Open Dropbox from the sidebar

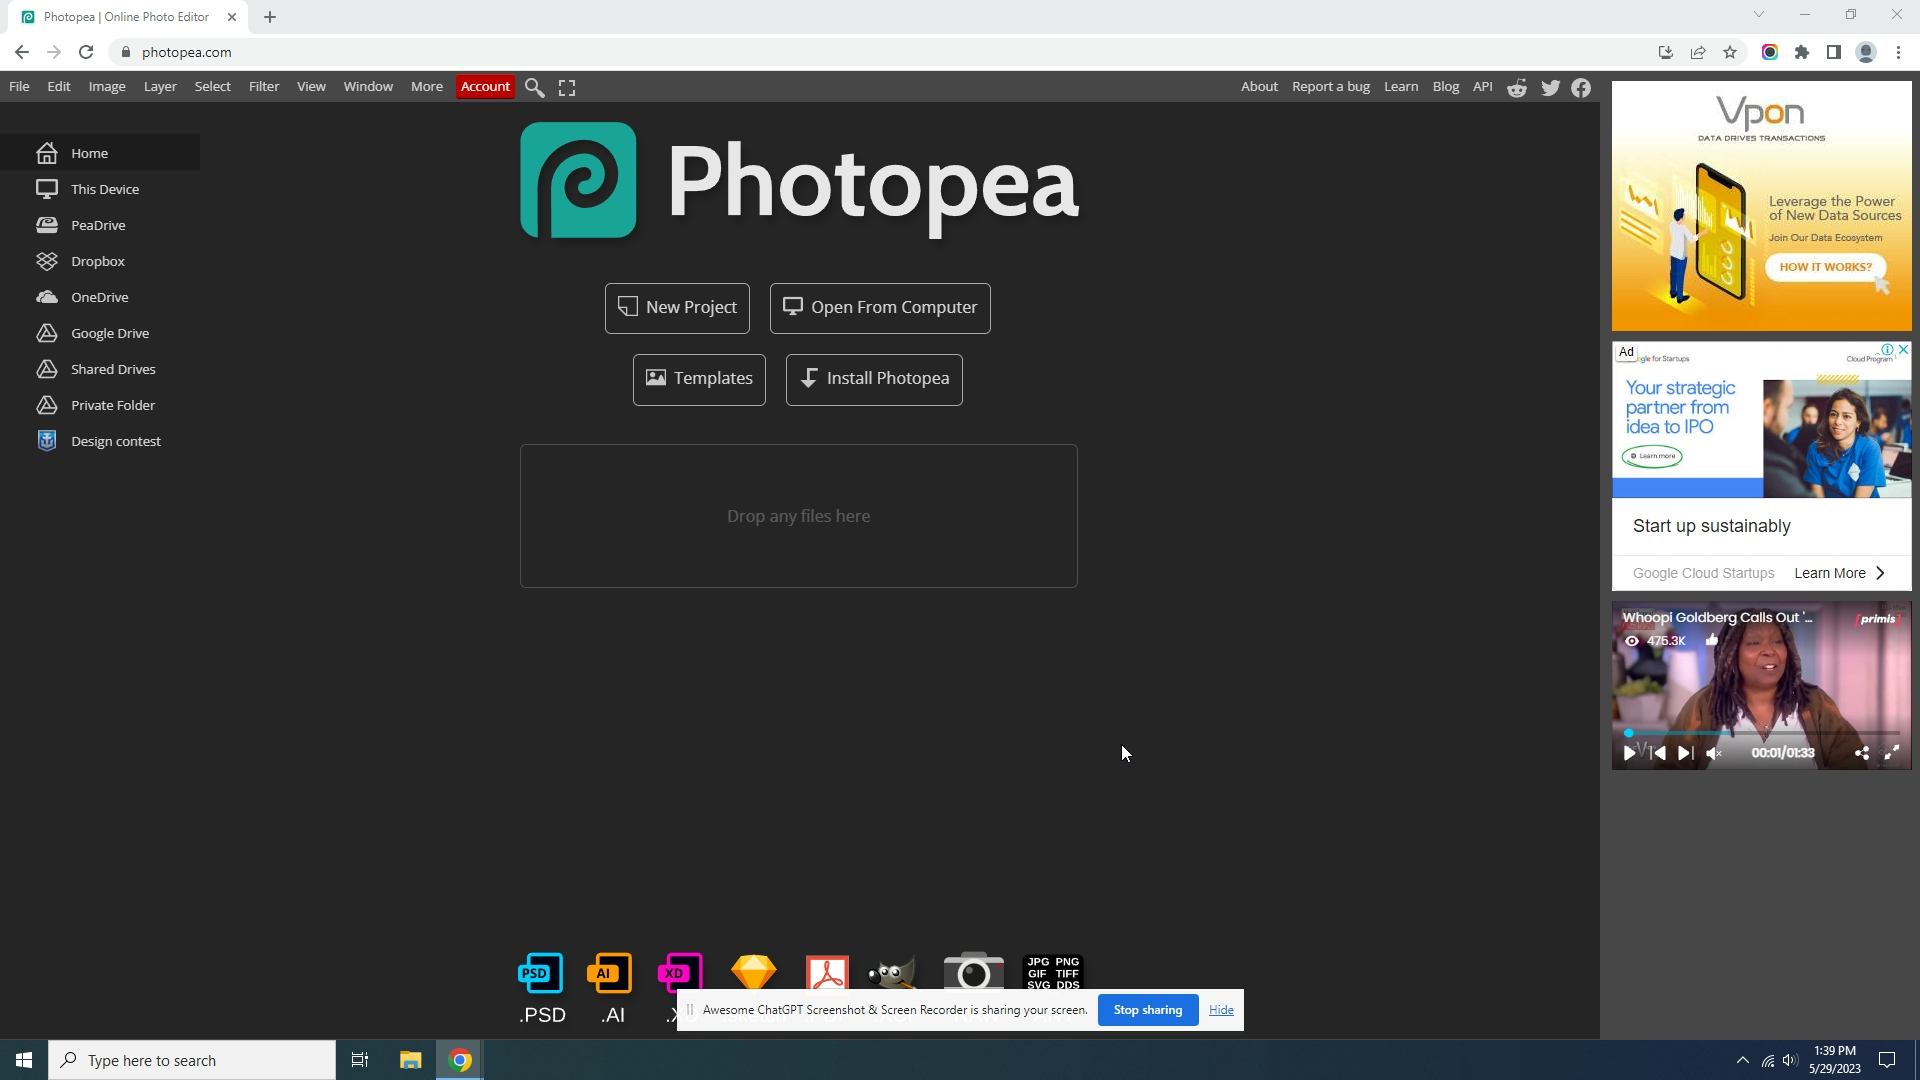[x=98, y=261]
